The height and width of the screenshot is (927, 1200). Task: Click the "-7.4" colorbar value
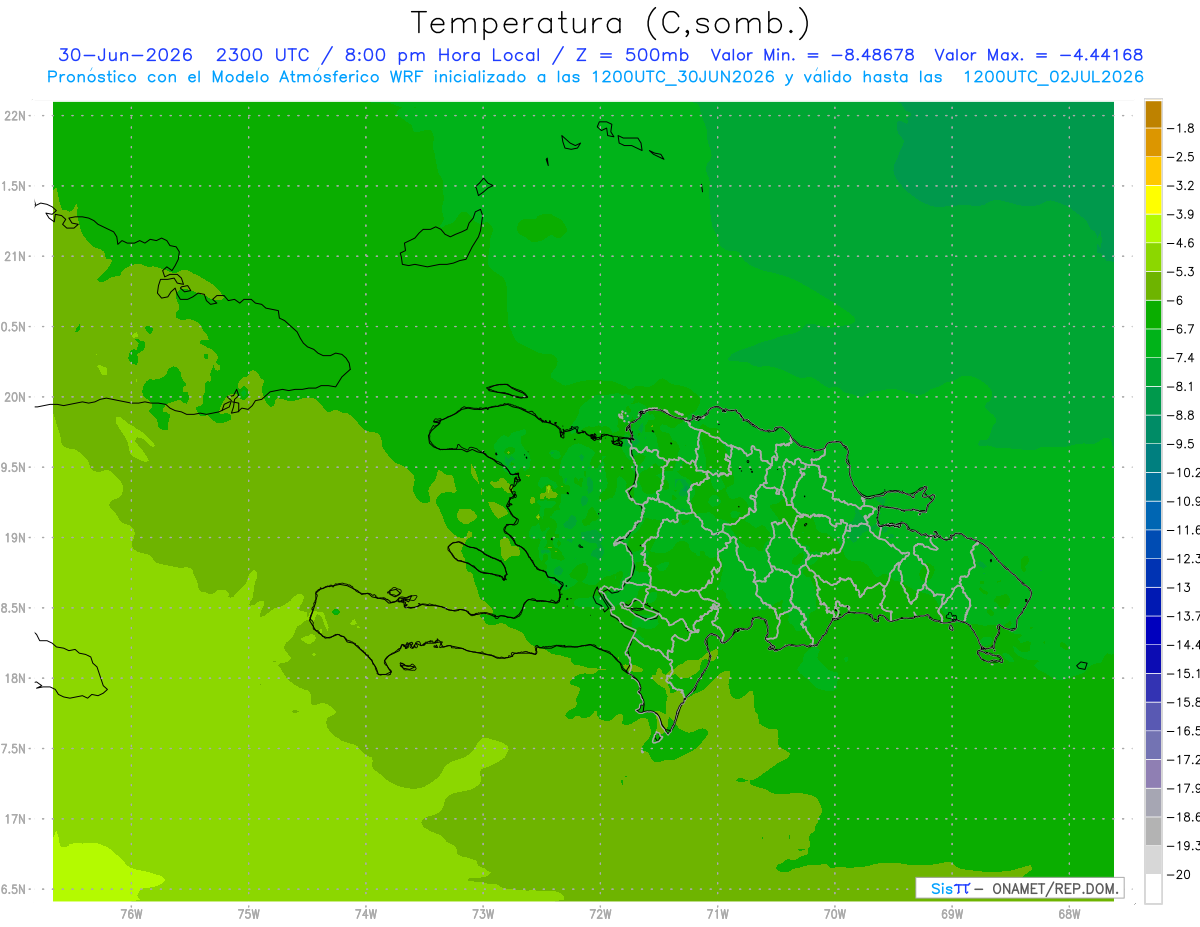pos(1182,357)
